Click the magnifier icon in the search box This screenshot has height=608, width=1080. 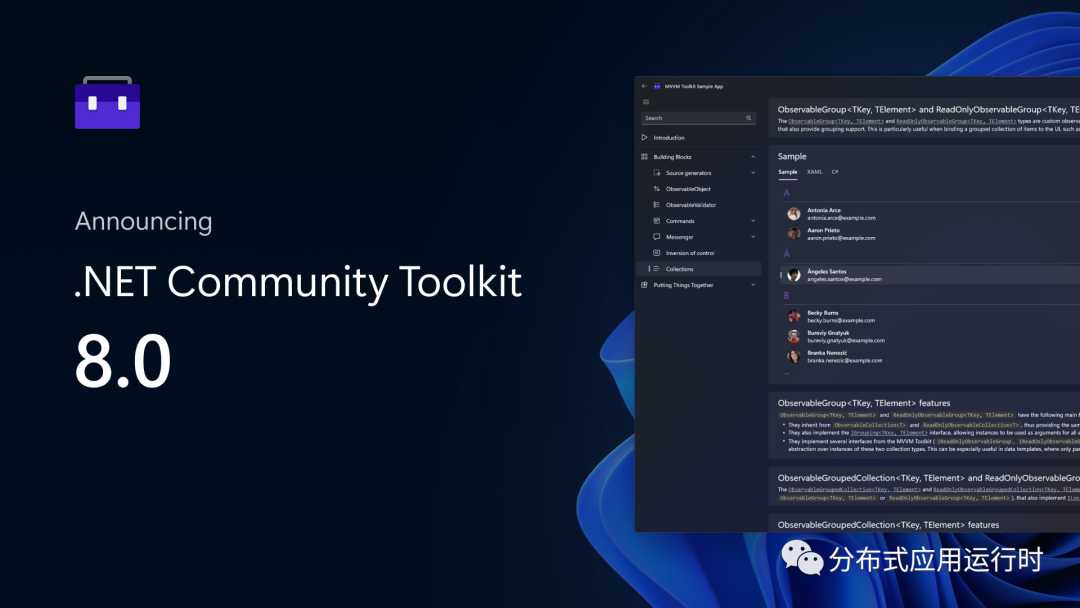click(x=749, y=118)
